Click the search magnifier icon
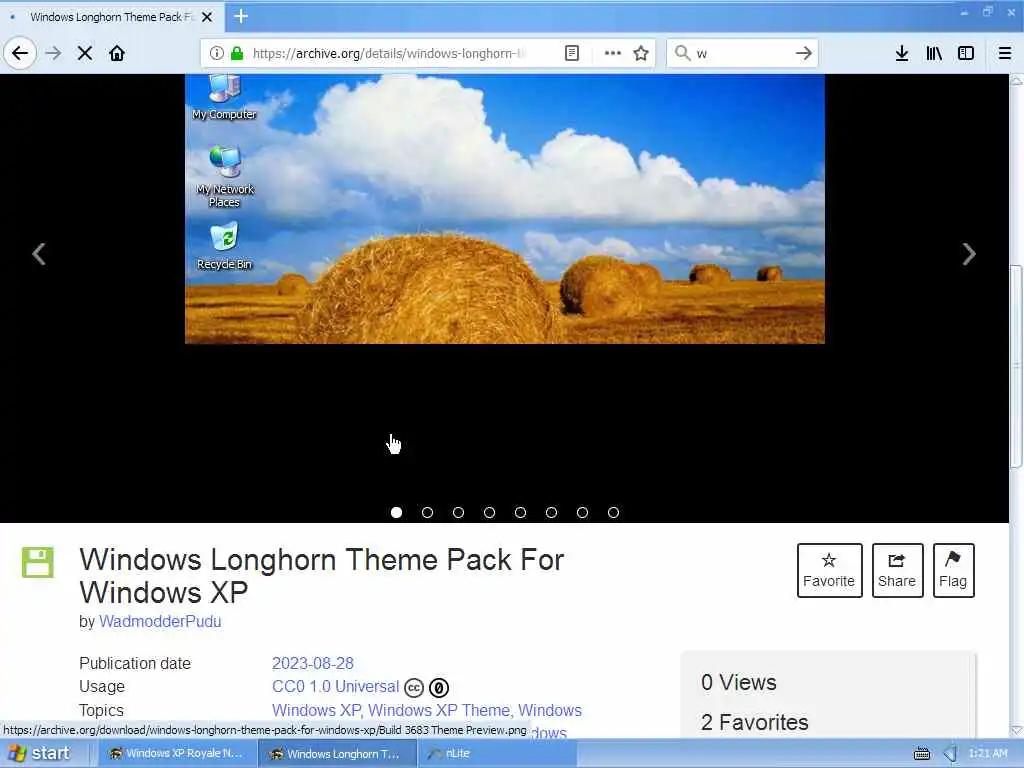Viewport: 1024px width, 768px height. pos(682,53)
